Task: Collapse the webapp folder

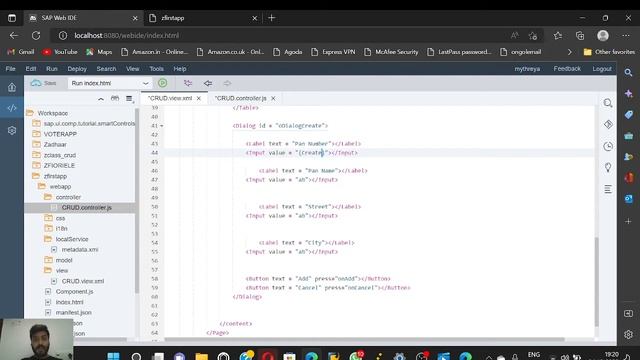Action: pos(42,187)
